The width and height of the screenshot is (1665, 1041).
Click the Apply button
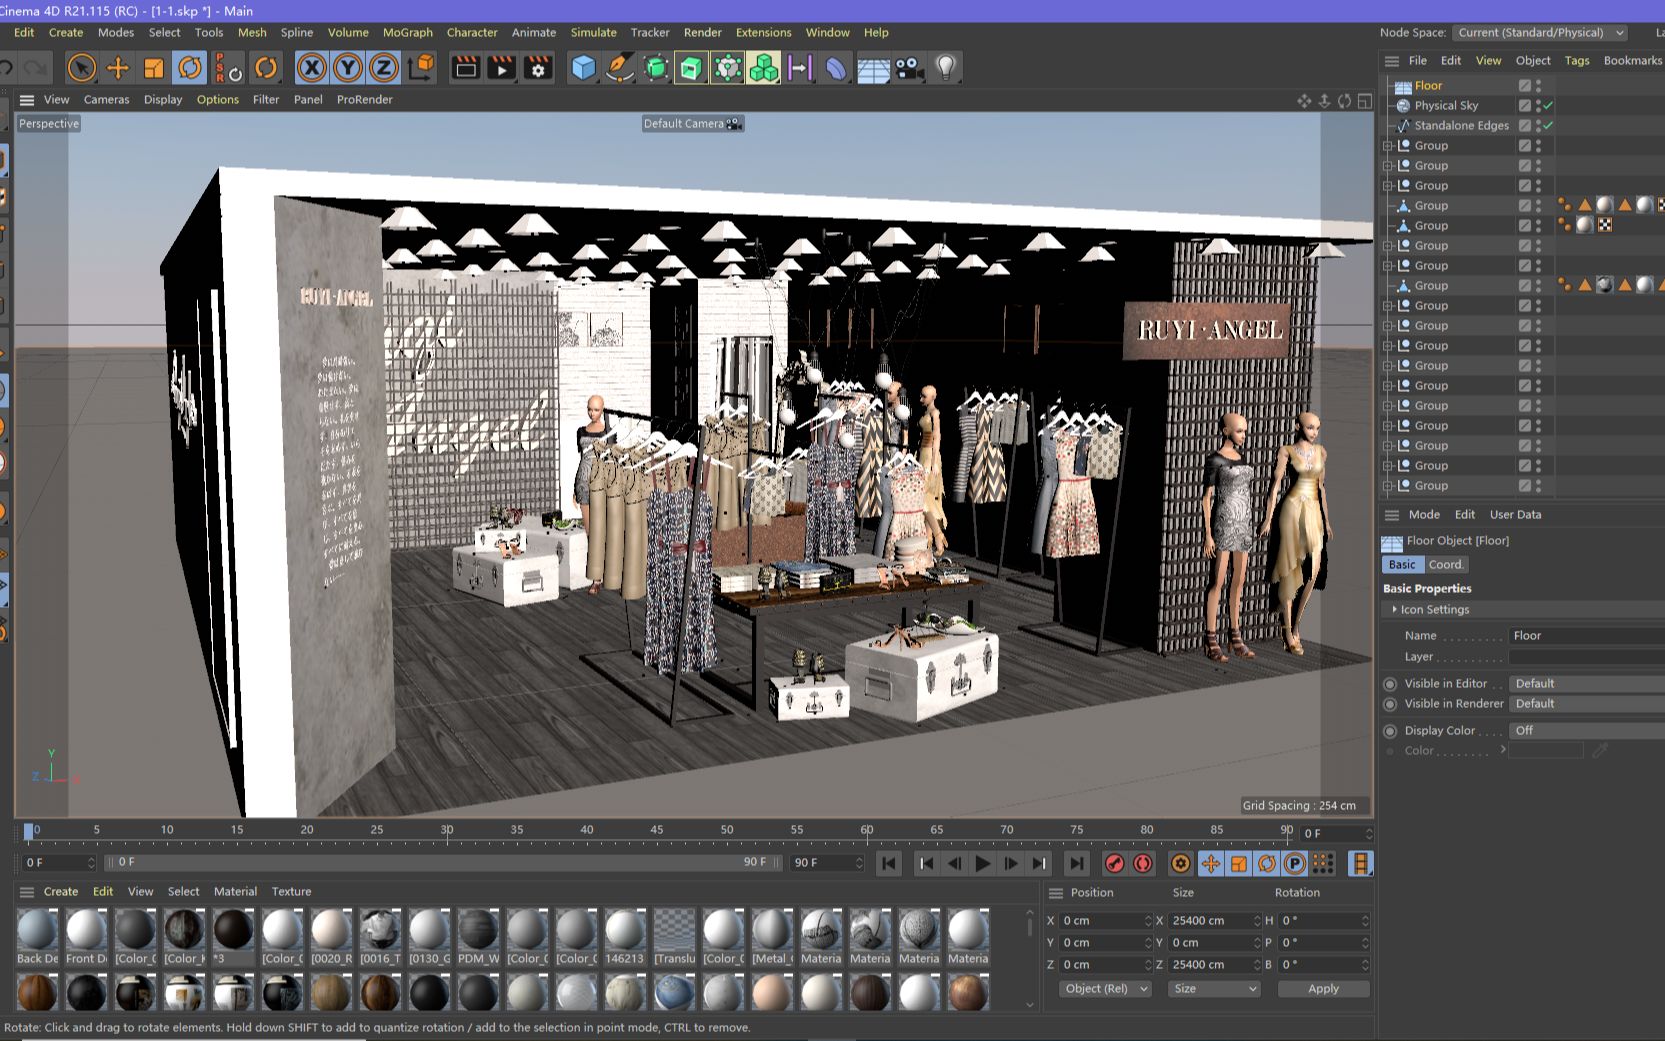click(1322, 988)
